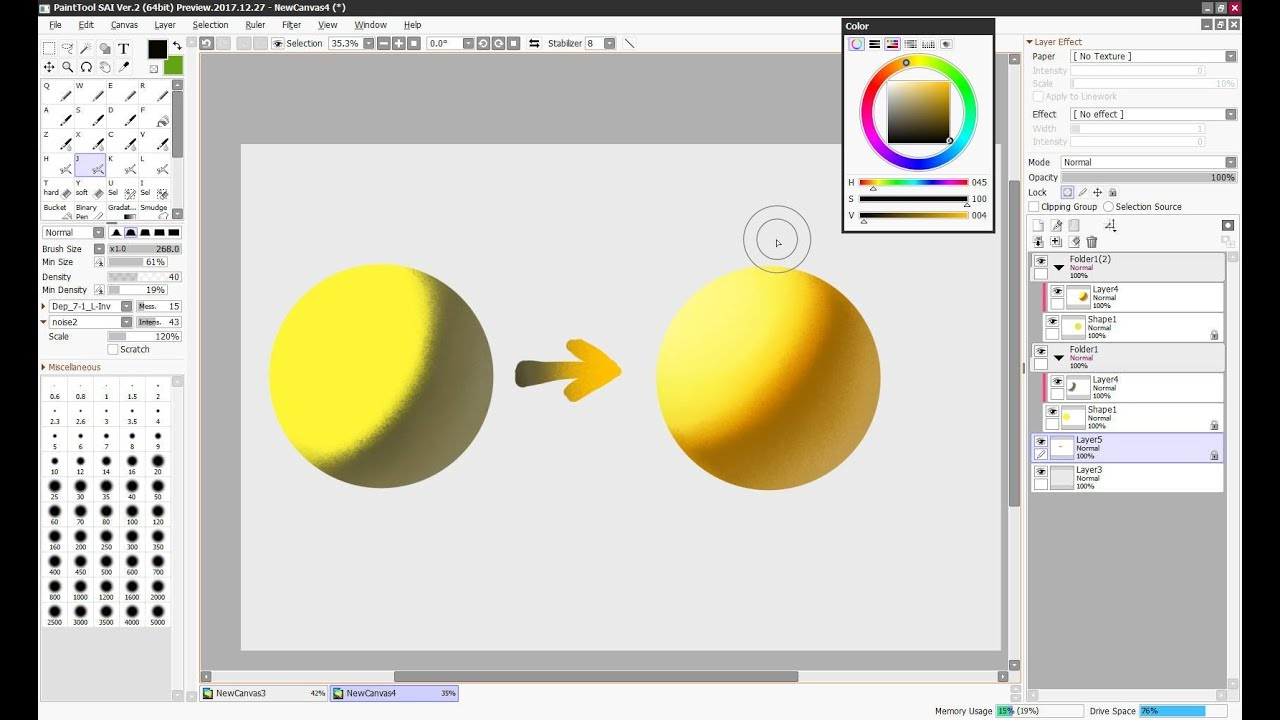Toggle the preserve opacity lock
Screen dimensions: 1280x720
(1067, 192)
